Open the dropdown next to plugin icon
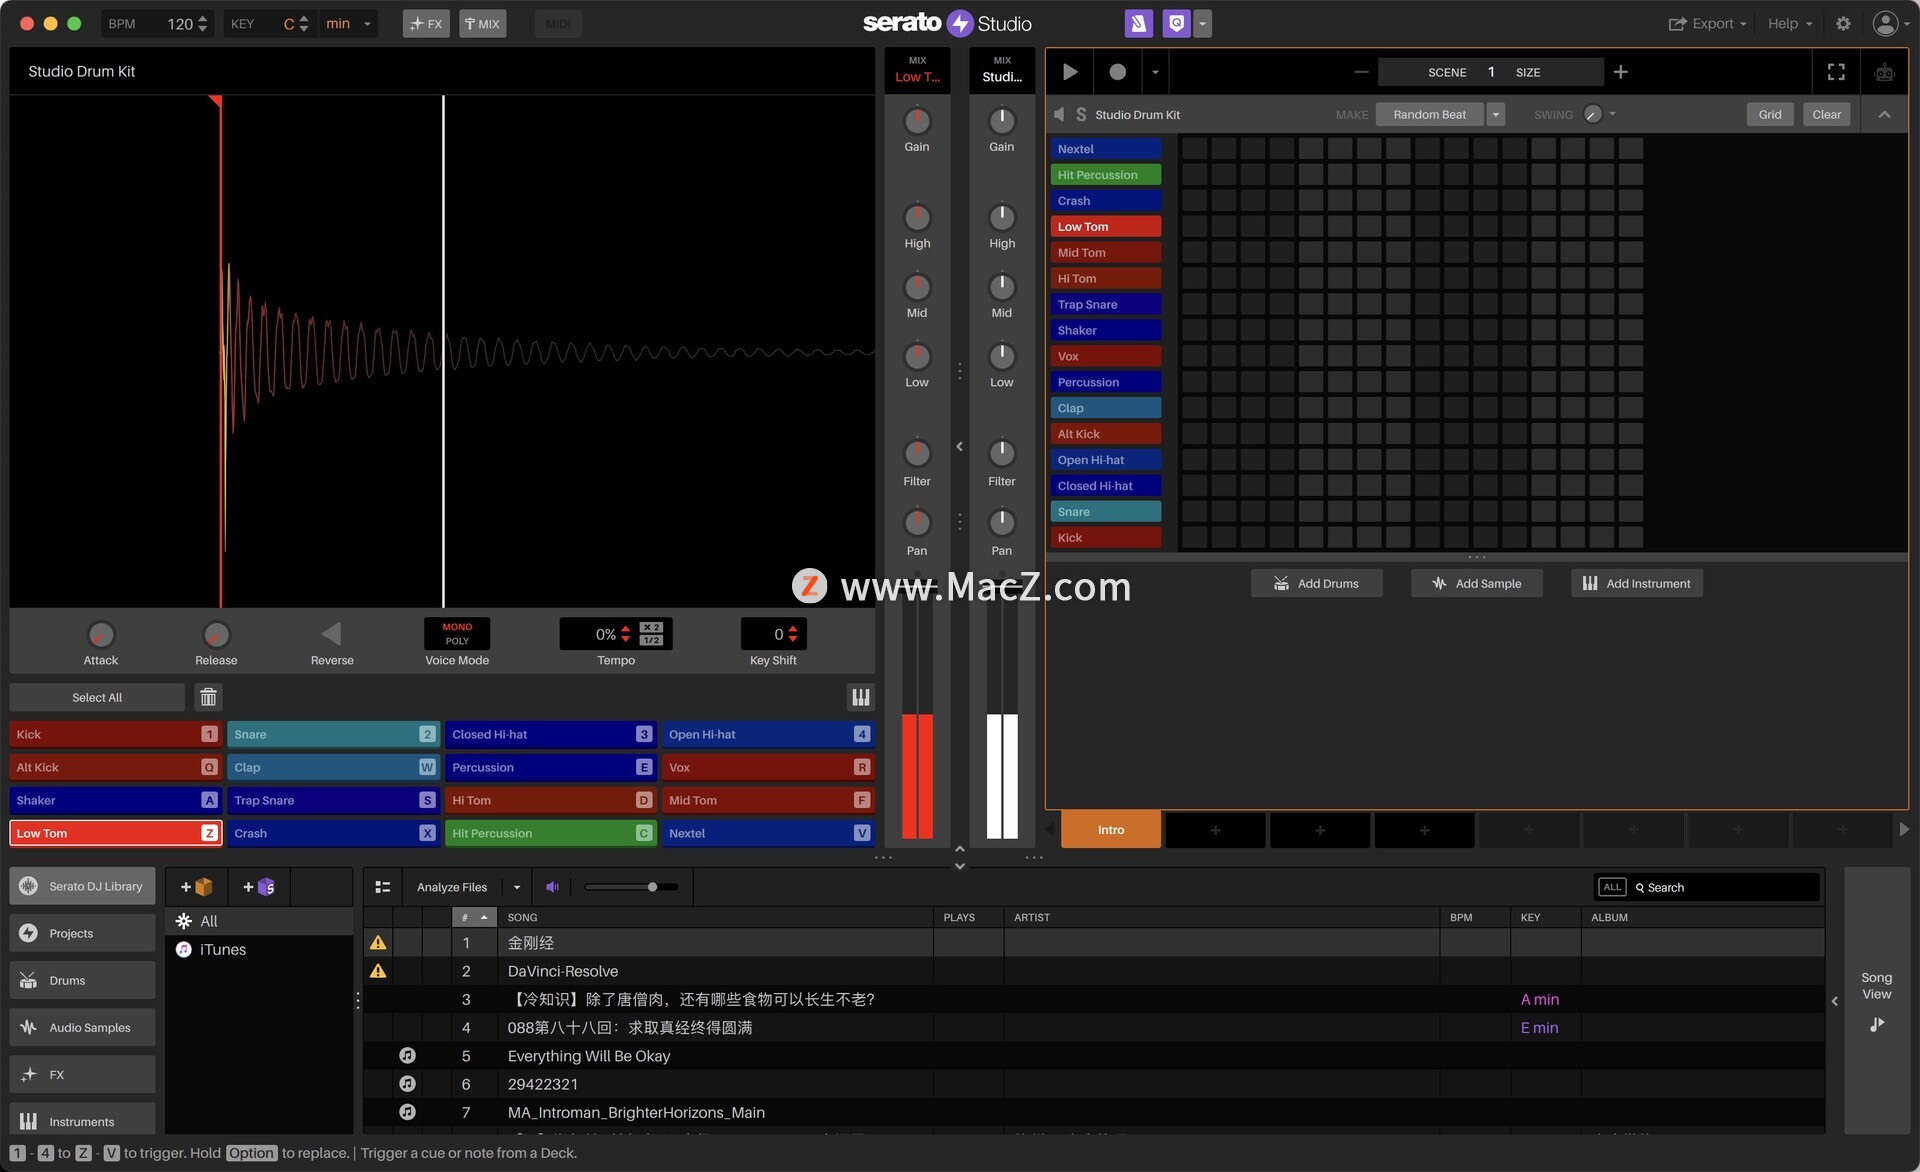The height and width of the screenshot is (1172, 1920). click(1202, 23)
